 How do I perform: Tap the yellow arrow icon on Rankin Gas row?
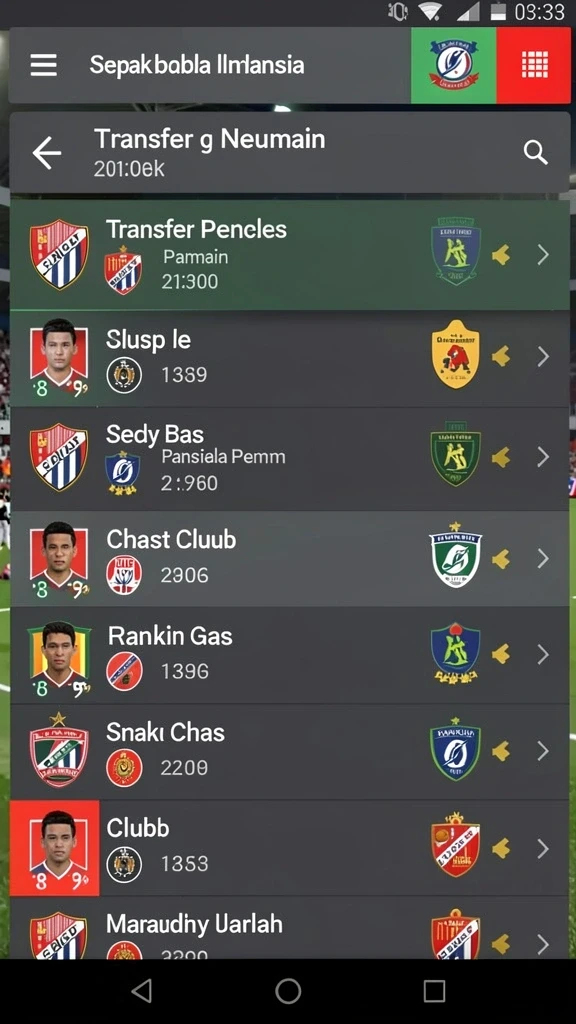(501, 654)
